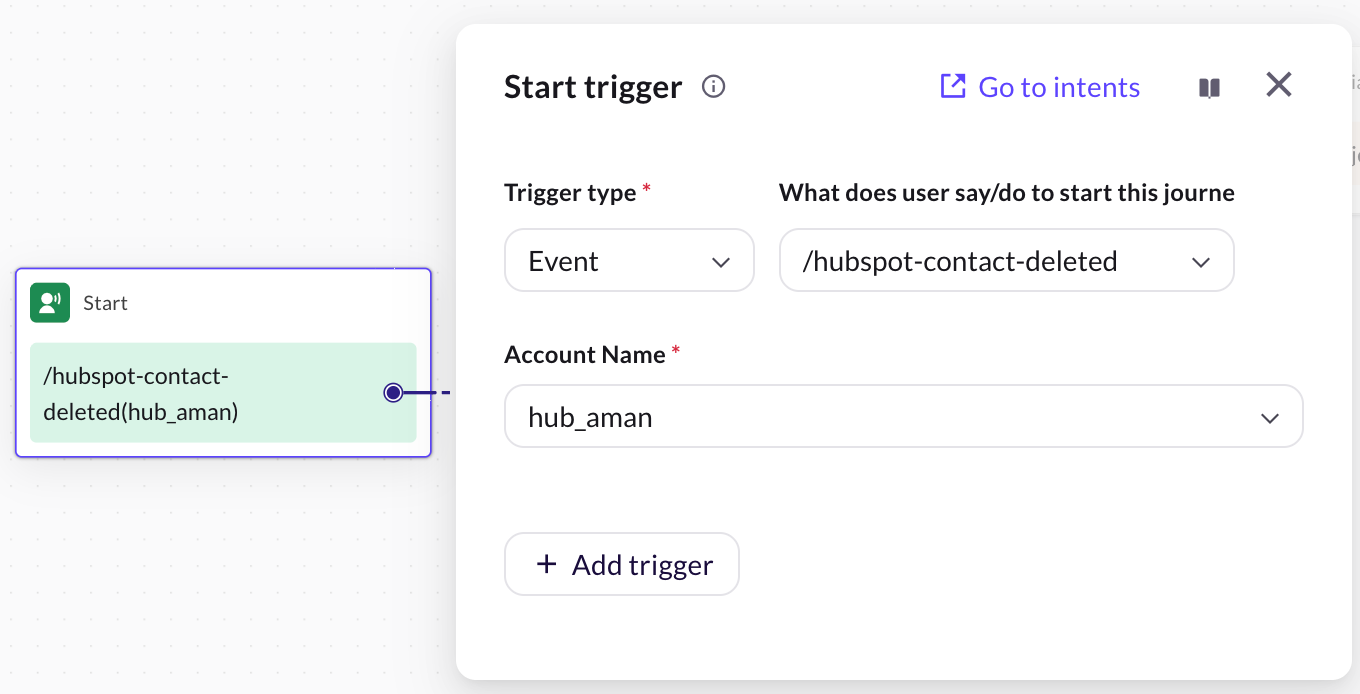The image size is (1360, 694).
Task: Click the Start node connector dot
Action: pyautogui.click(x=393, y=393)
